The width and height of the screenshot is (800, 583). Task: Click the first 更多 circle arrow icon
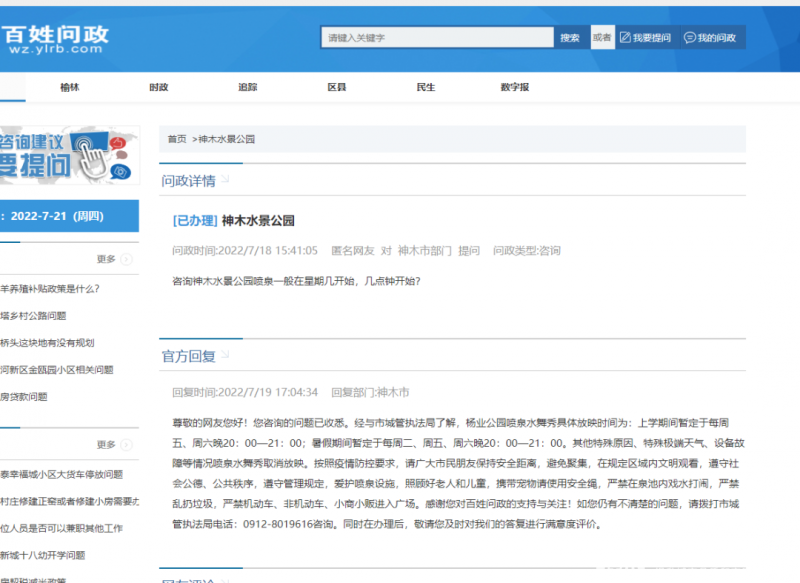127,259
